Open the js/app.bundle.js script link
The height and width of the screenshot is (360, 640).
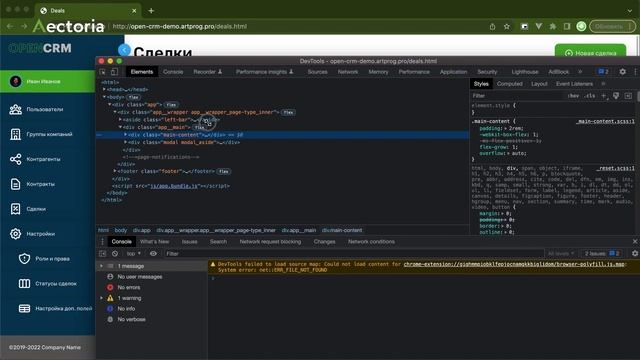tap(173, 186)
